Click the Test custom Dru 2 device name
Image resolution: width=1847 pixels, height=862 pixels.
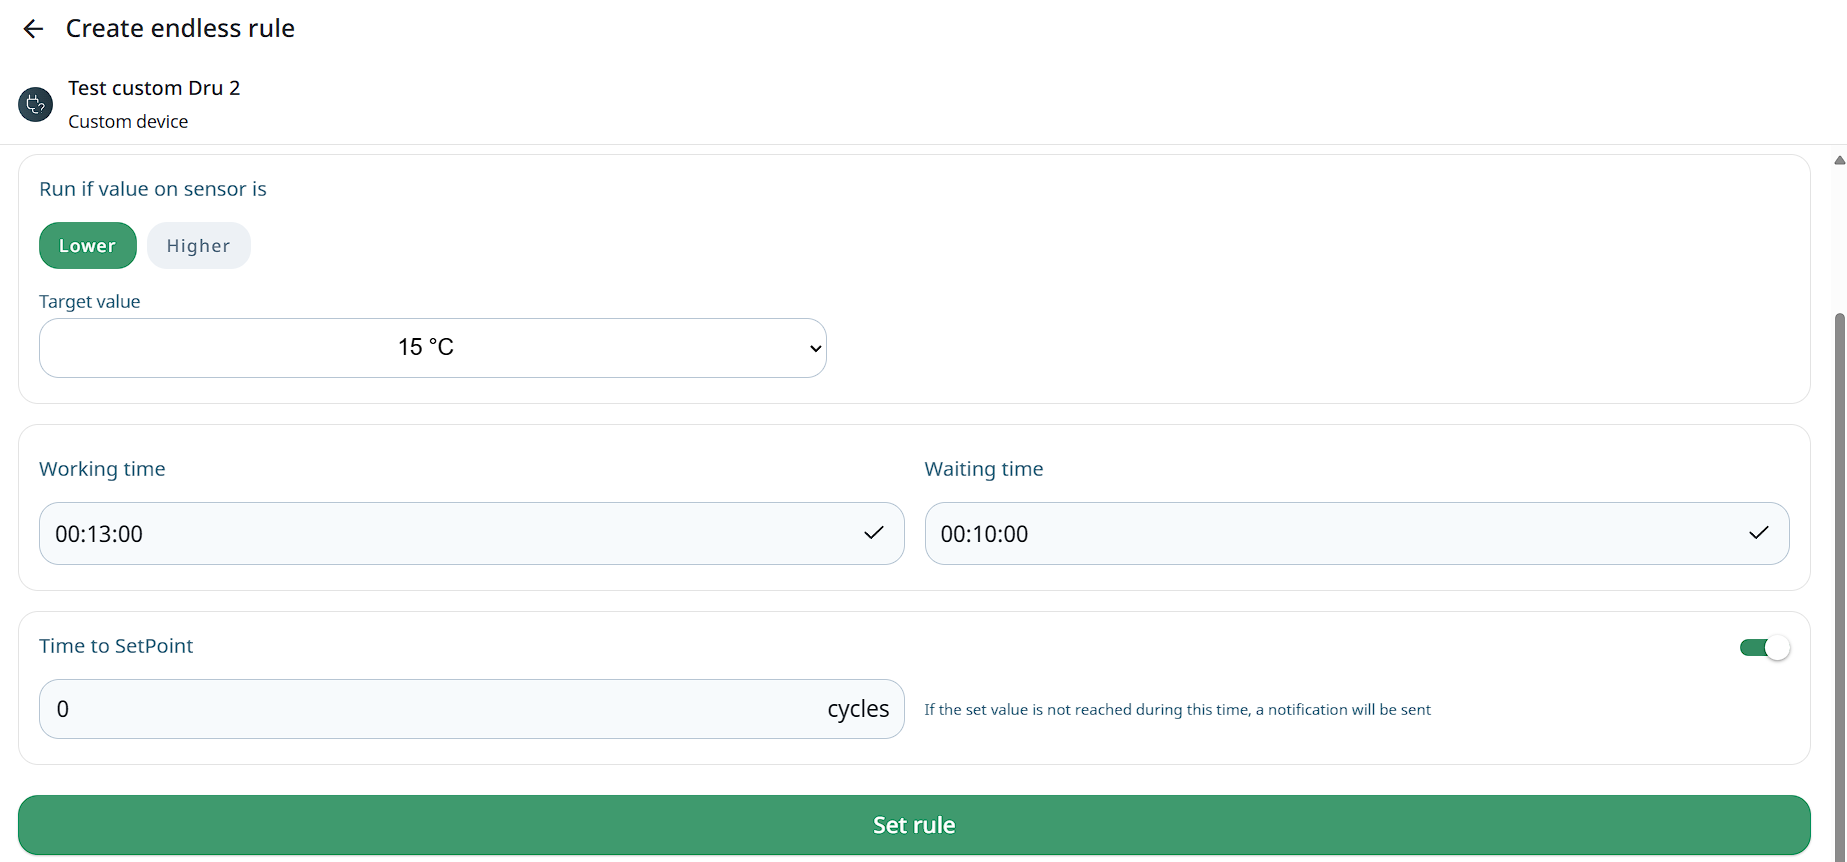(x=154, y=88)
